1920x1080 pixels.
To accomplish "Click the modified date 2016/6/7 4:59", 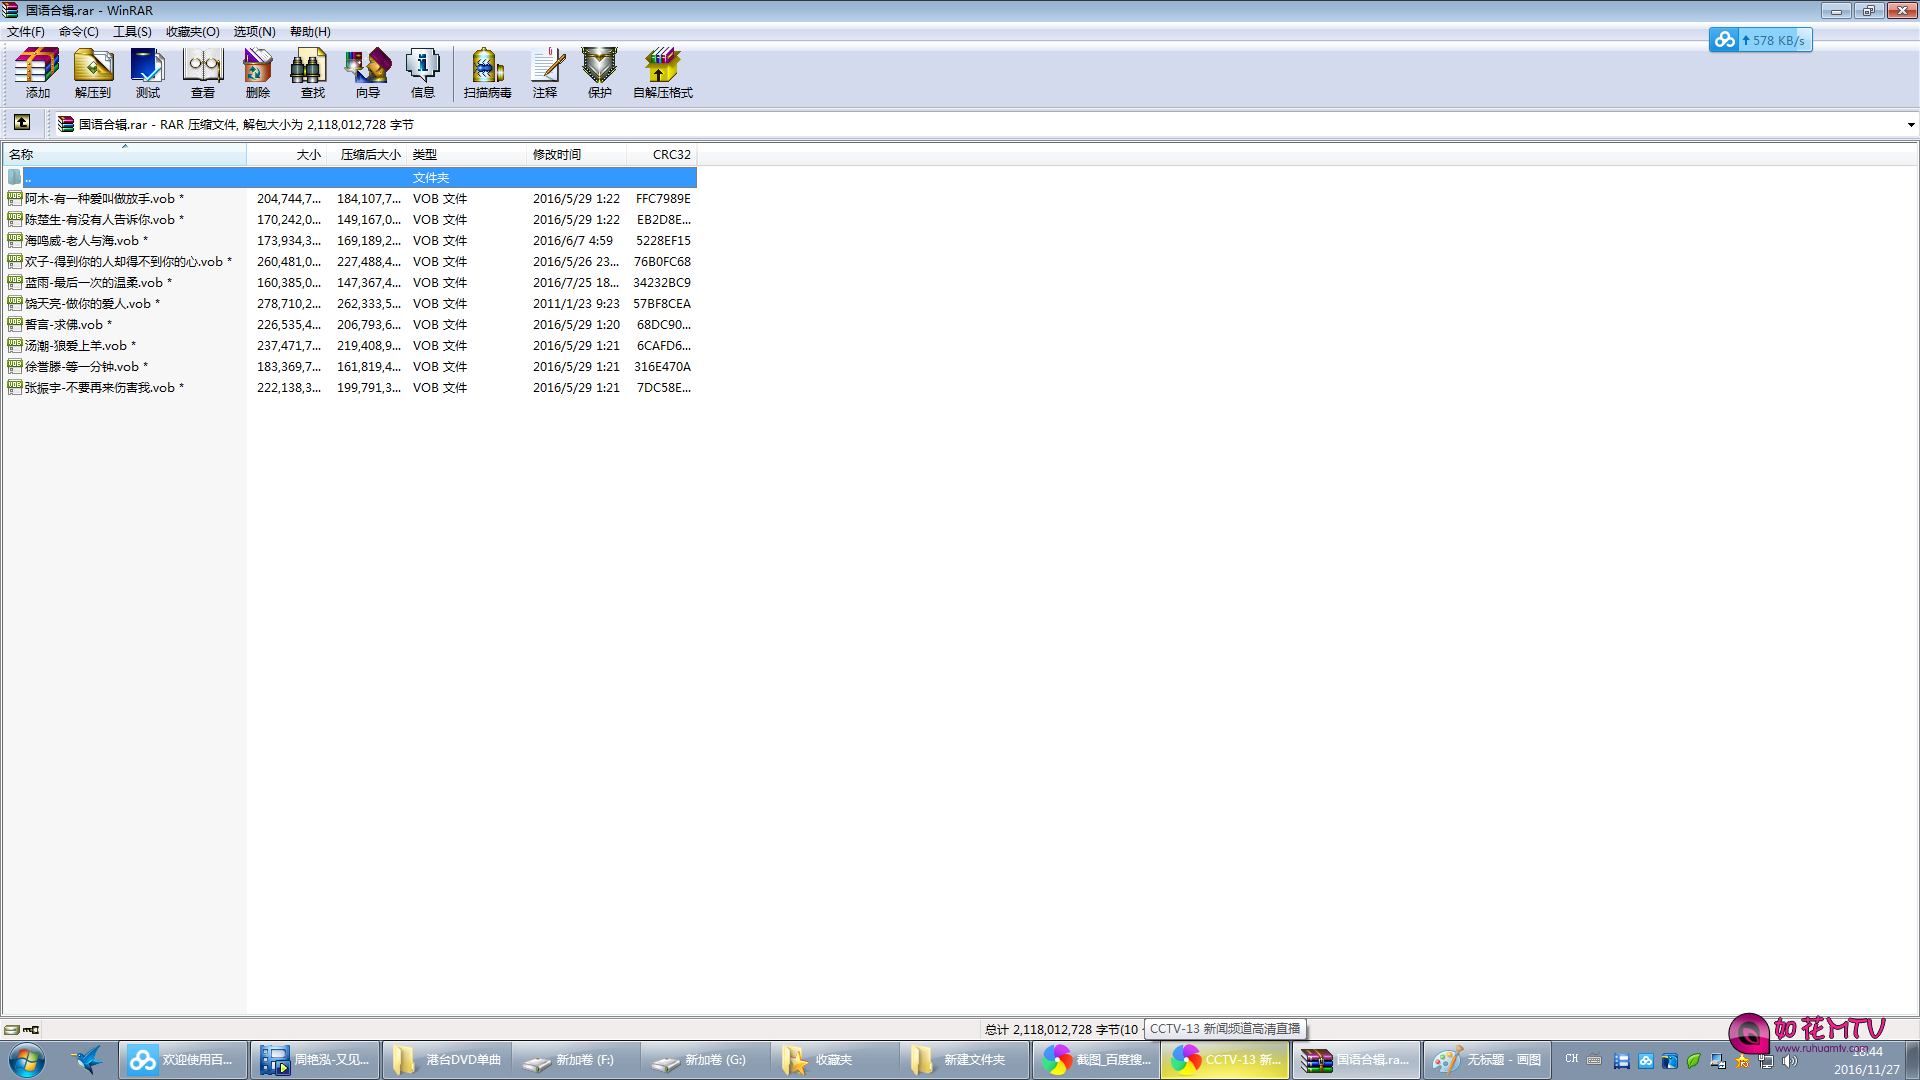I will point(573,241).
